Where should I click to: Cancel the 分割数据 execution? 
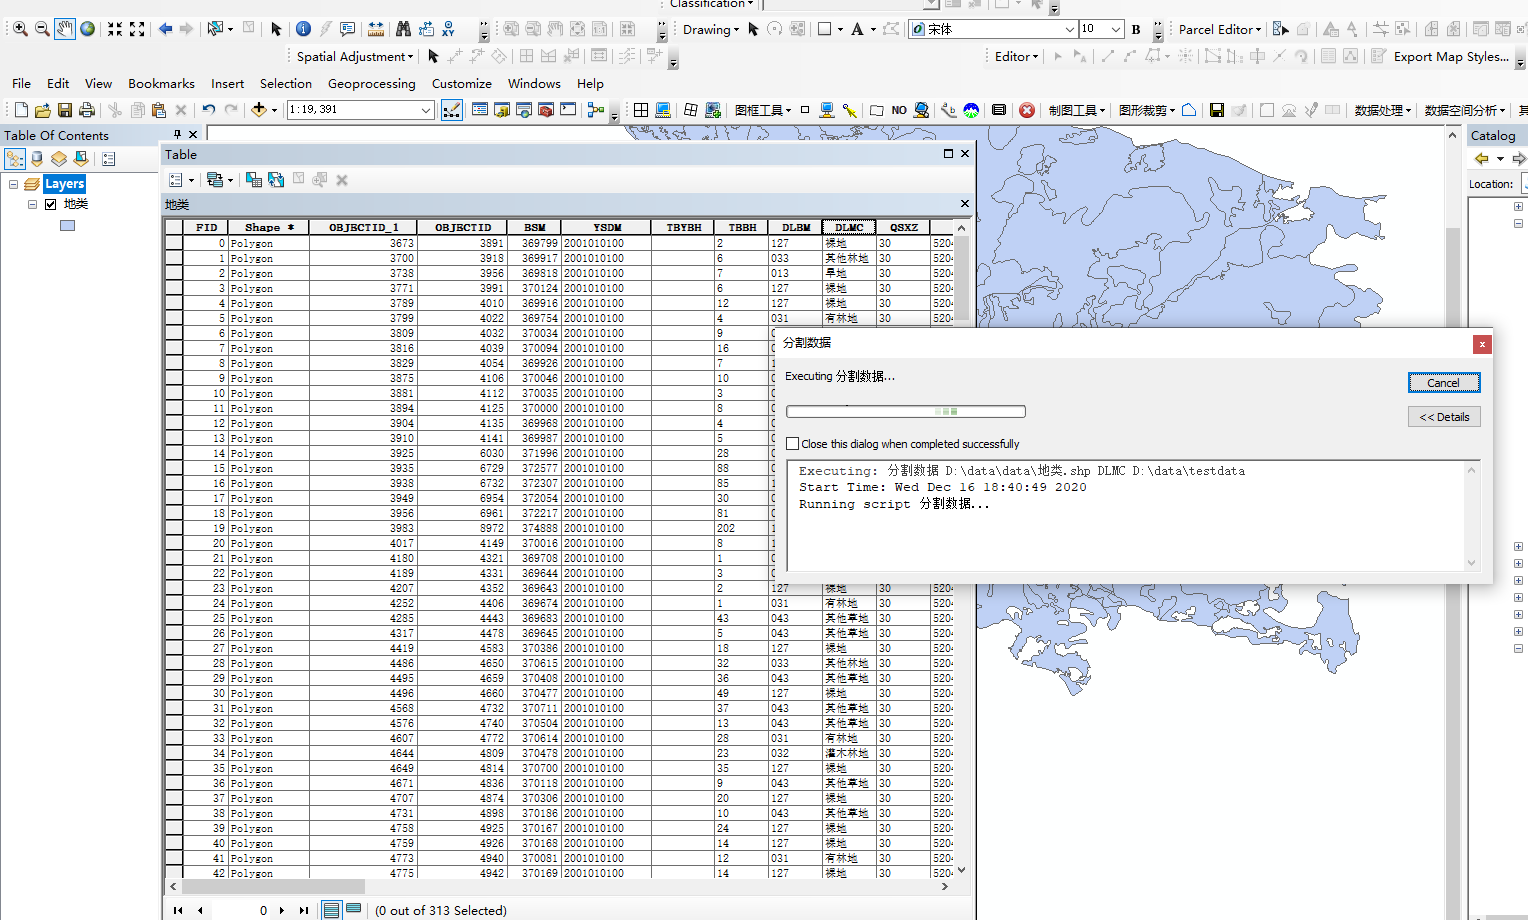point(1443,382)
